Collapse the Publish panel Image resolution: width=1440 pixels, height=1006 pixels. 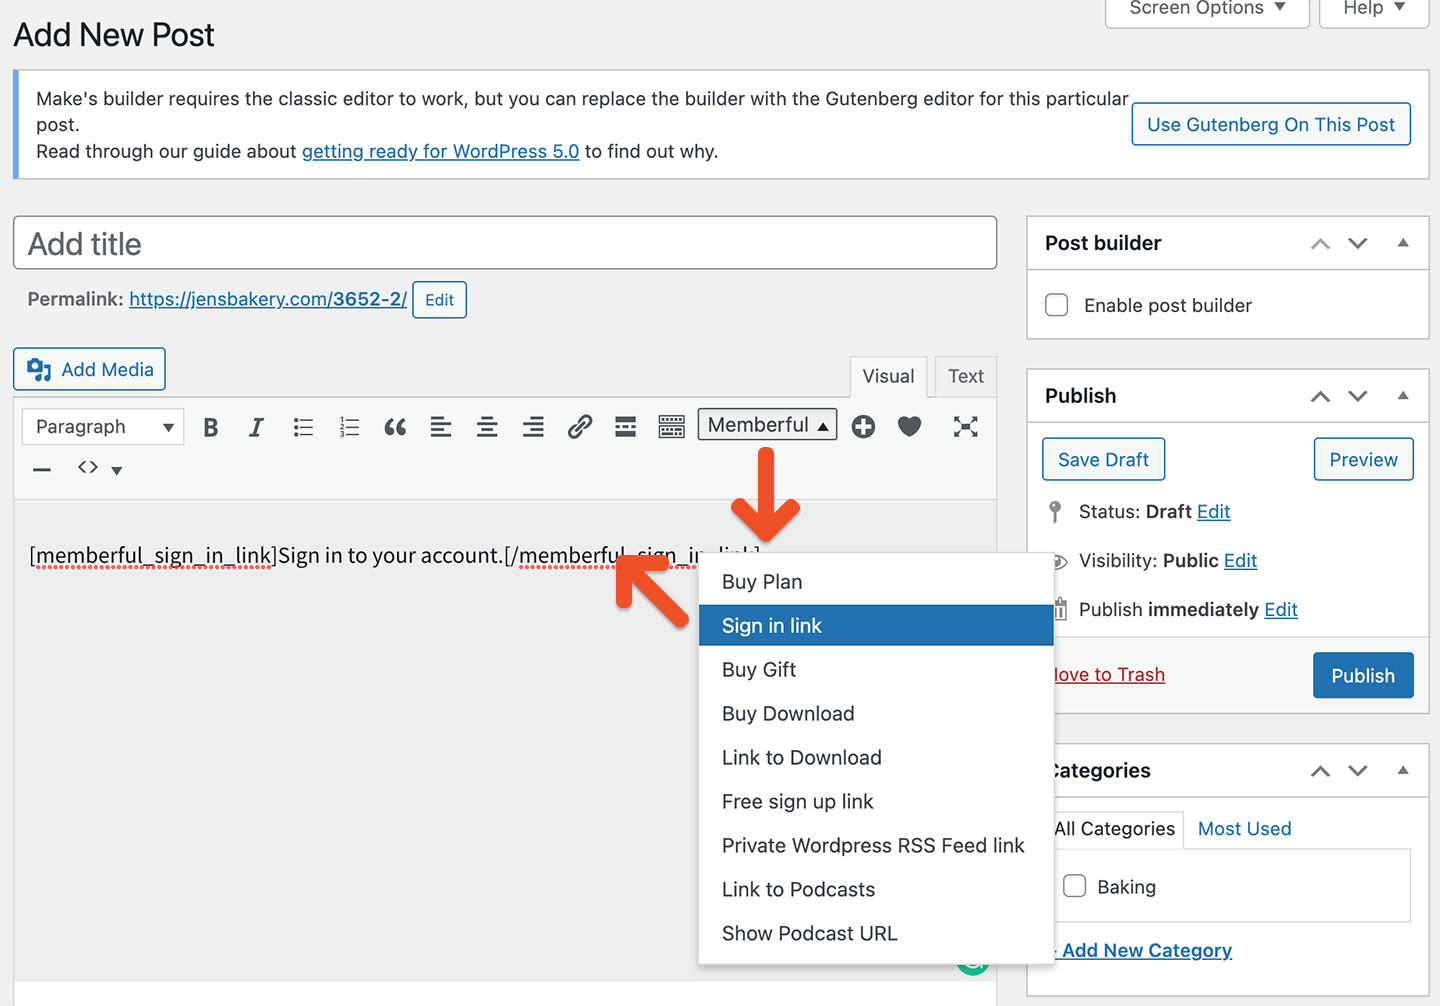pyautogui.click(x=1403, y=396)
